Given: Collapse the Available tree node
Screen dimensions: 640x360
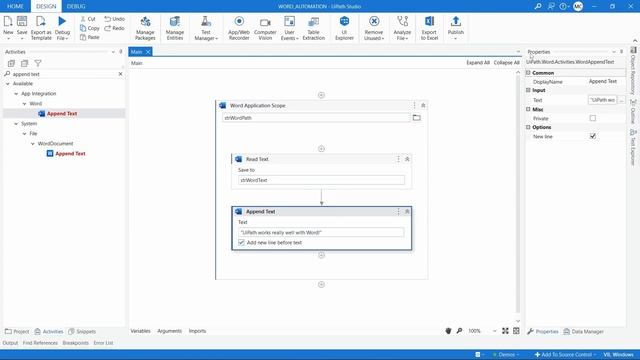Looking at the screenshot, I should tap(8, 84).
